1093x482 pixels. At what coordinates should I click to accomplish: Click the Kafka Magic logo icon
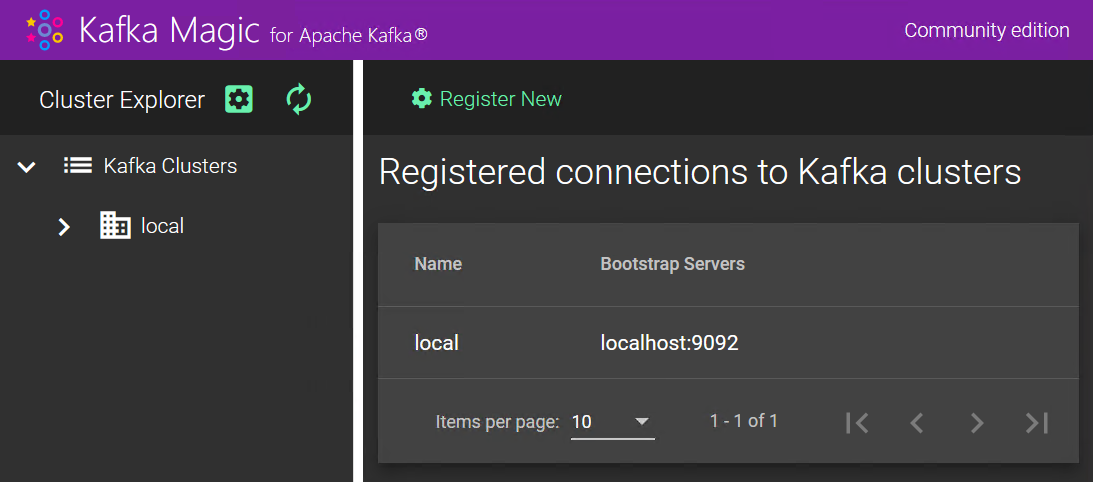point(45,30)
